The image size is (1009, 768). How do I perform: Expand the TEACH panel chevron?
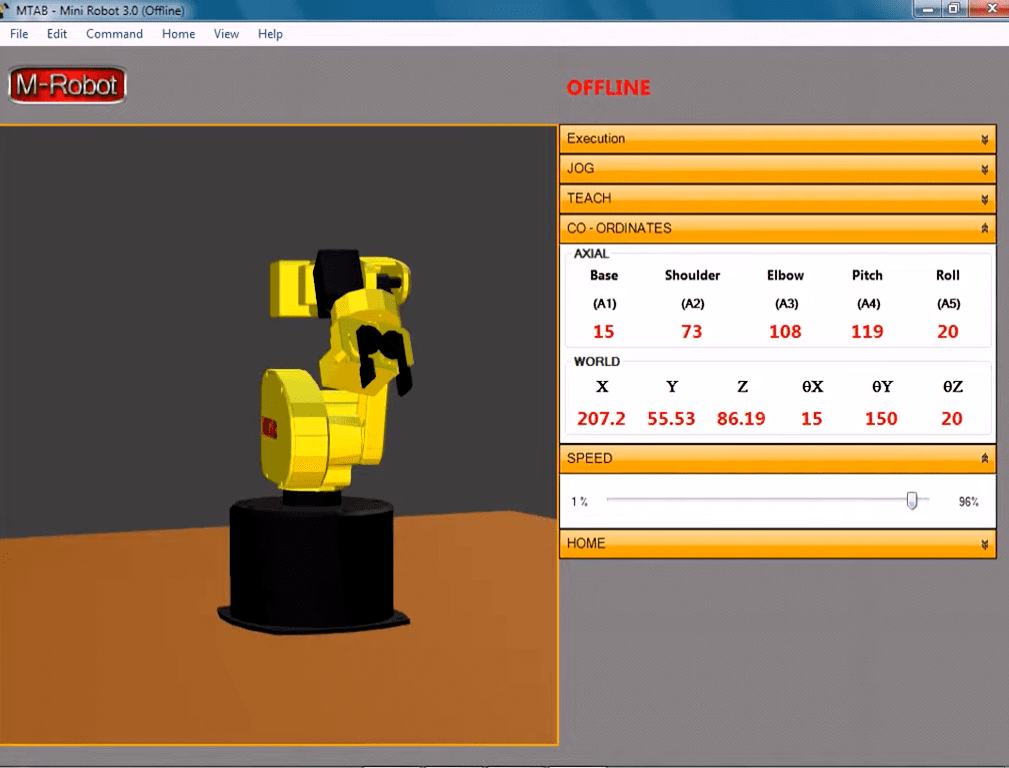(984, 200)
